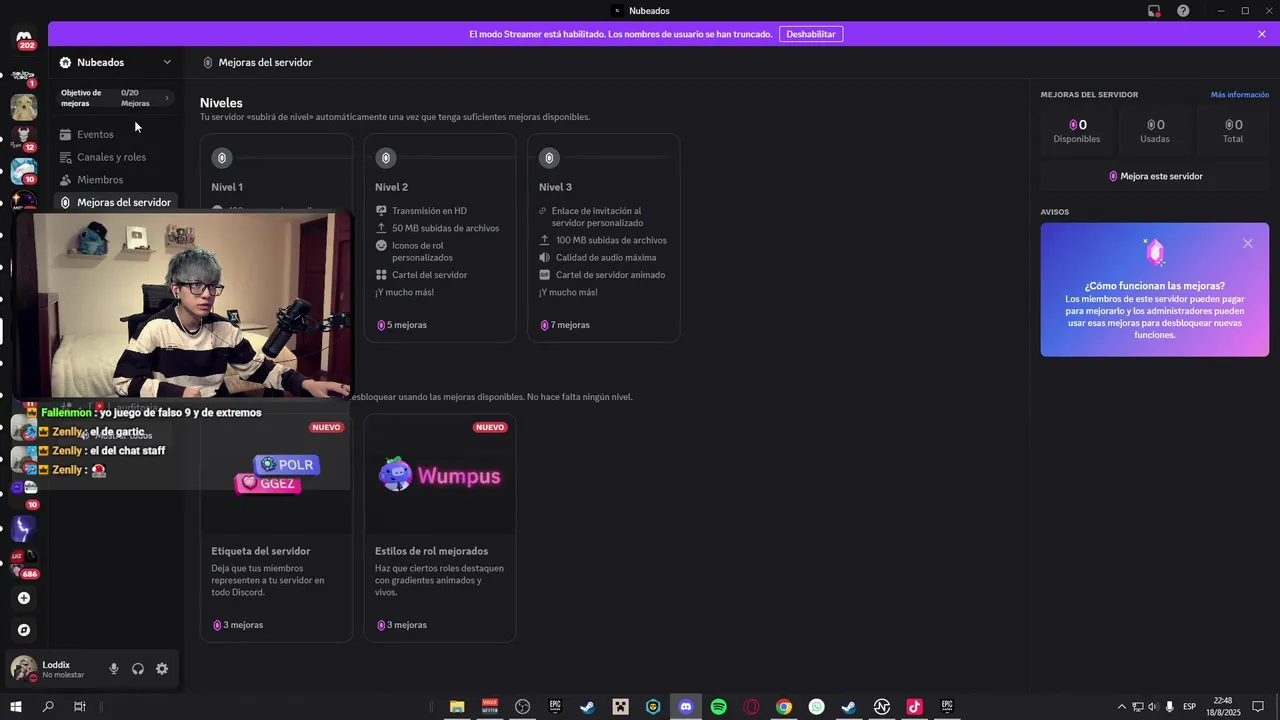Click the system tray volume icon
The width and height of the screenshot is (1280, 720).
pyautogui.click(x=1152, y=707)
